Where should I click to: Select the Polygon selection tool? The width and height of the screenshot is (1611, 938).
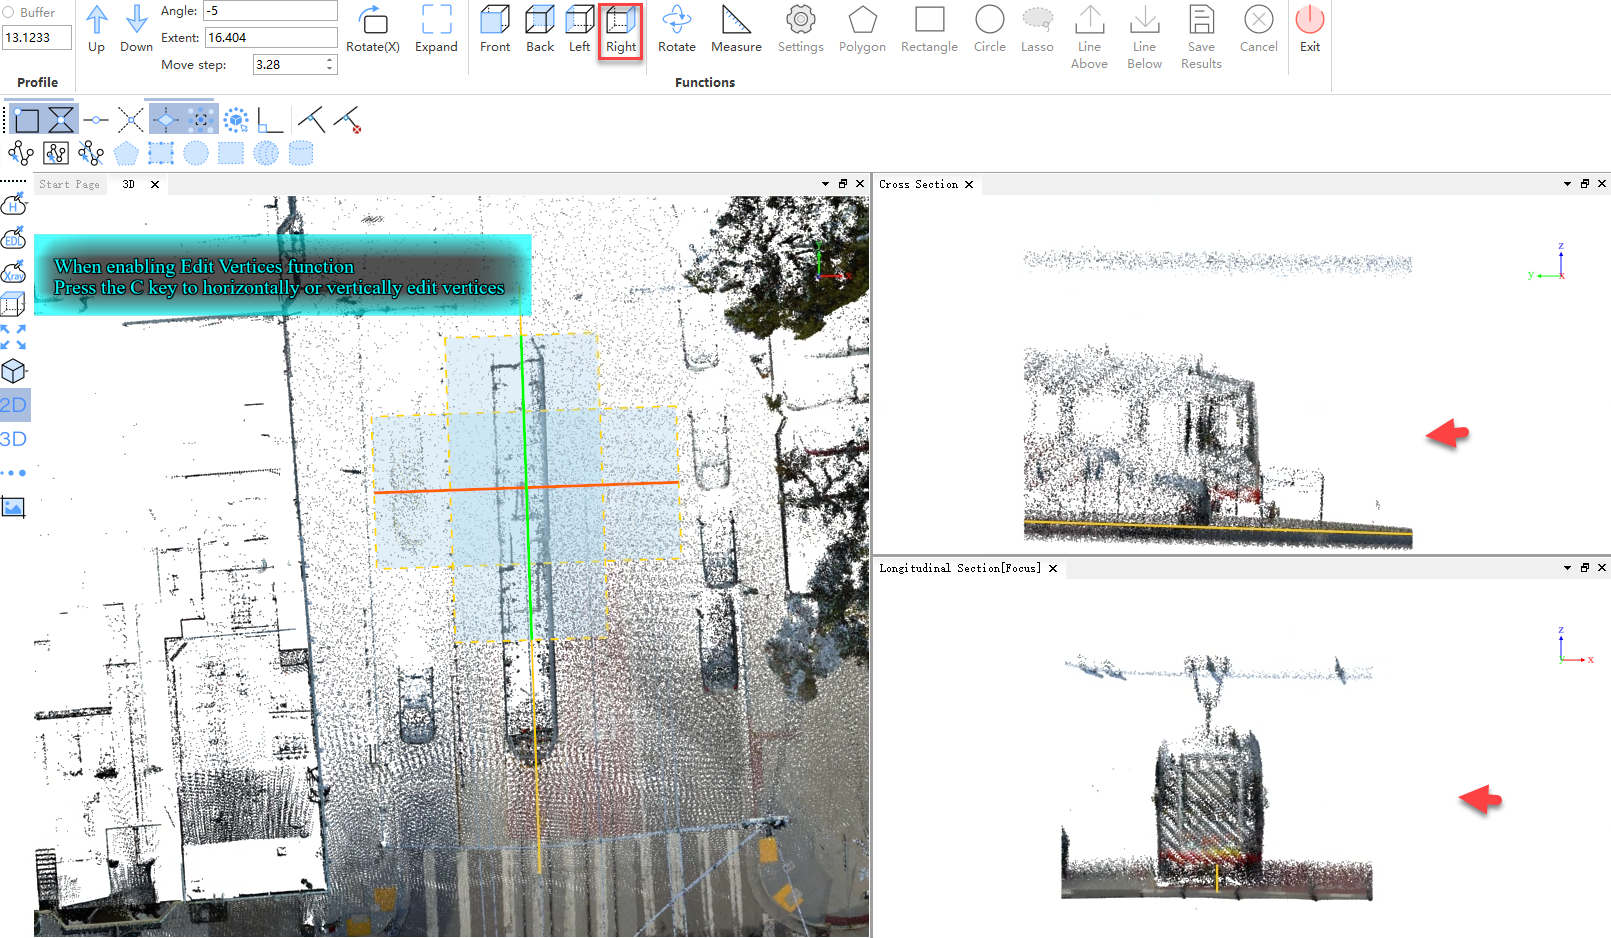point(862,28)
